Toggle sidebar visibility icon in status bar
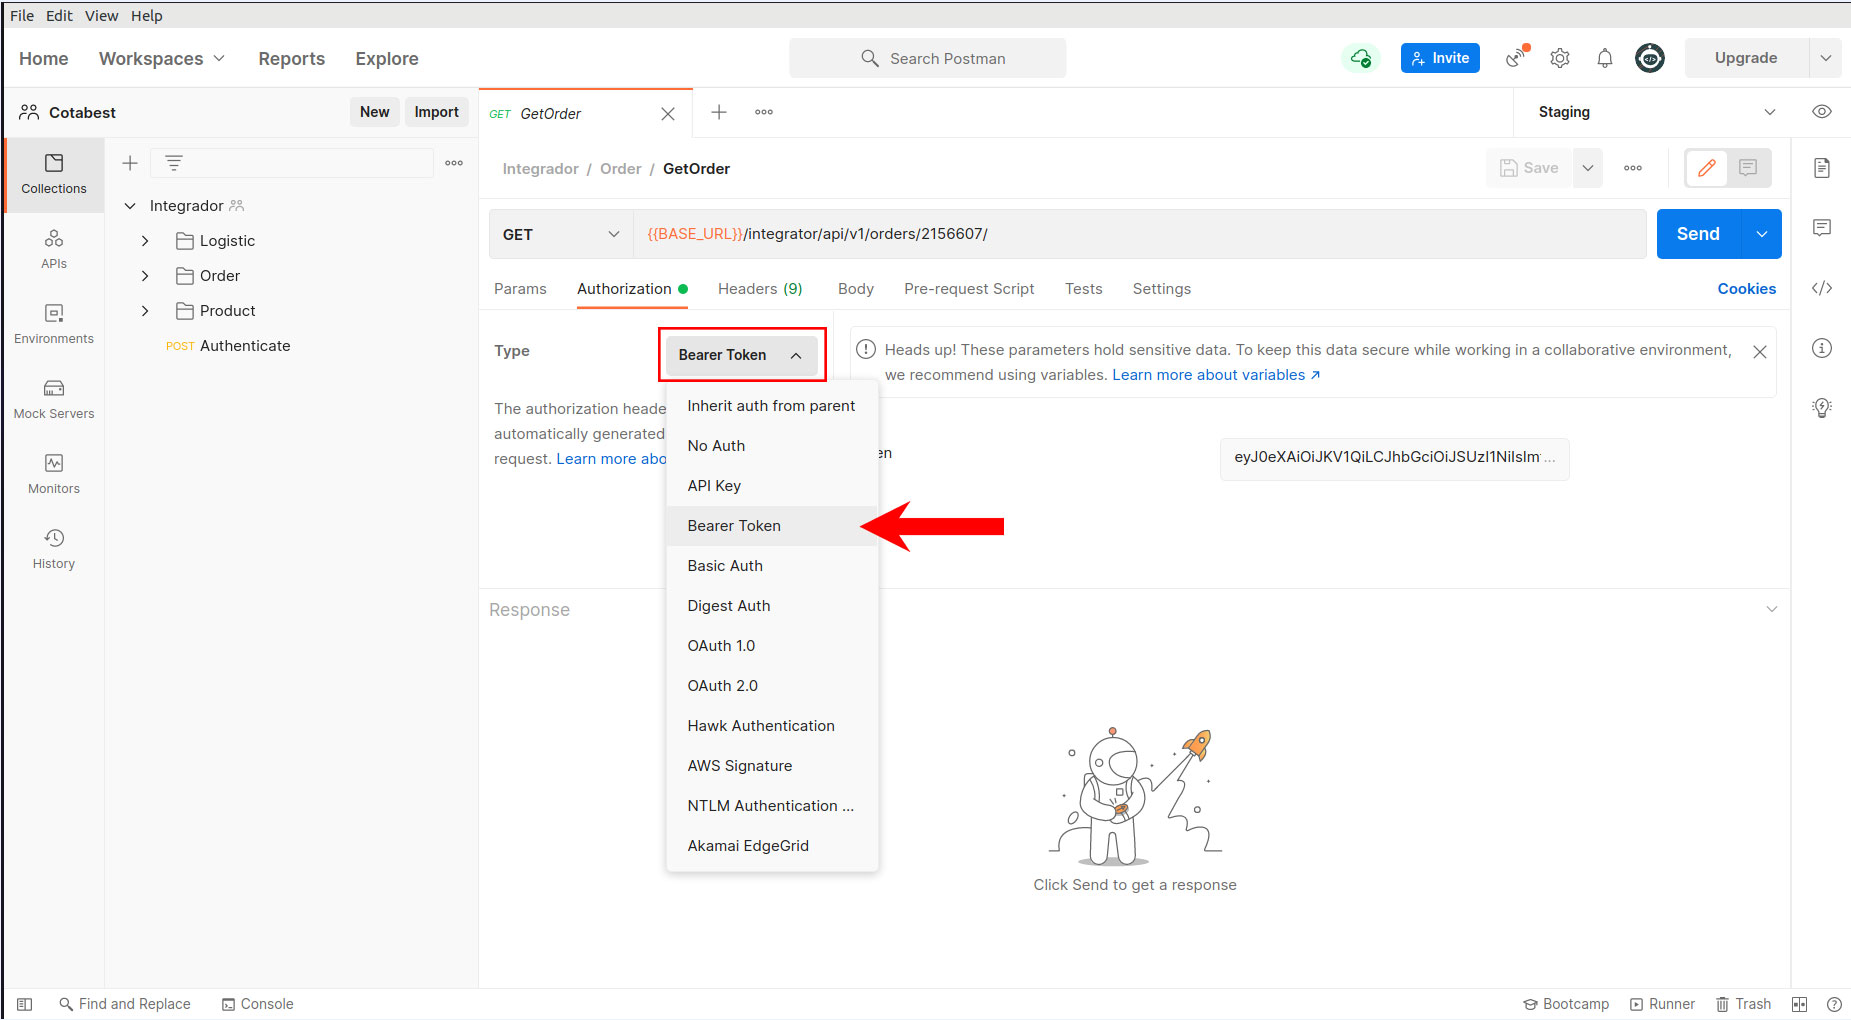 (x=25, y=1004)
